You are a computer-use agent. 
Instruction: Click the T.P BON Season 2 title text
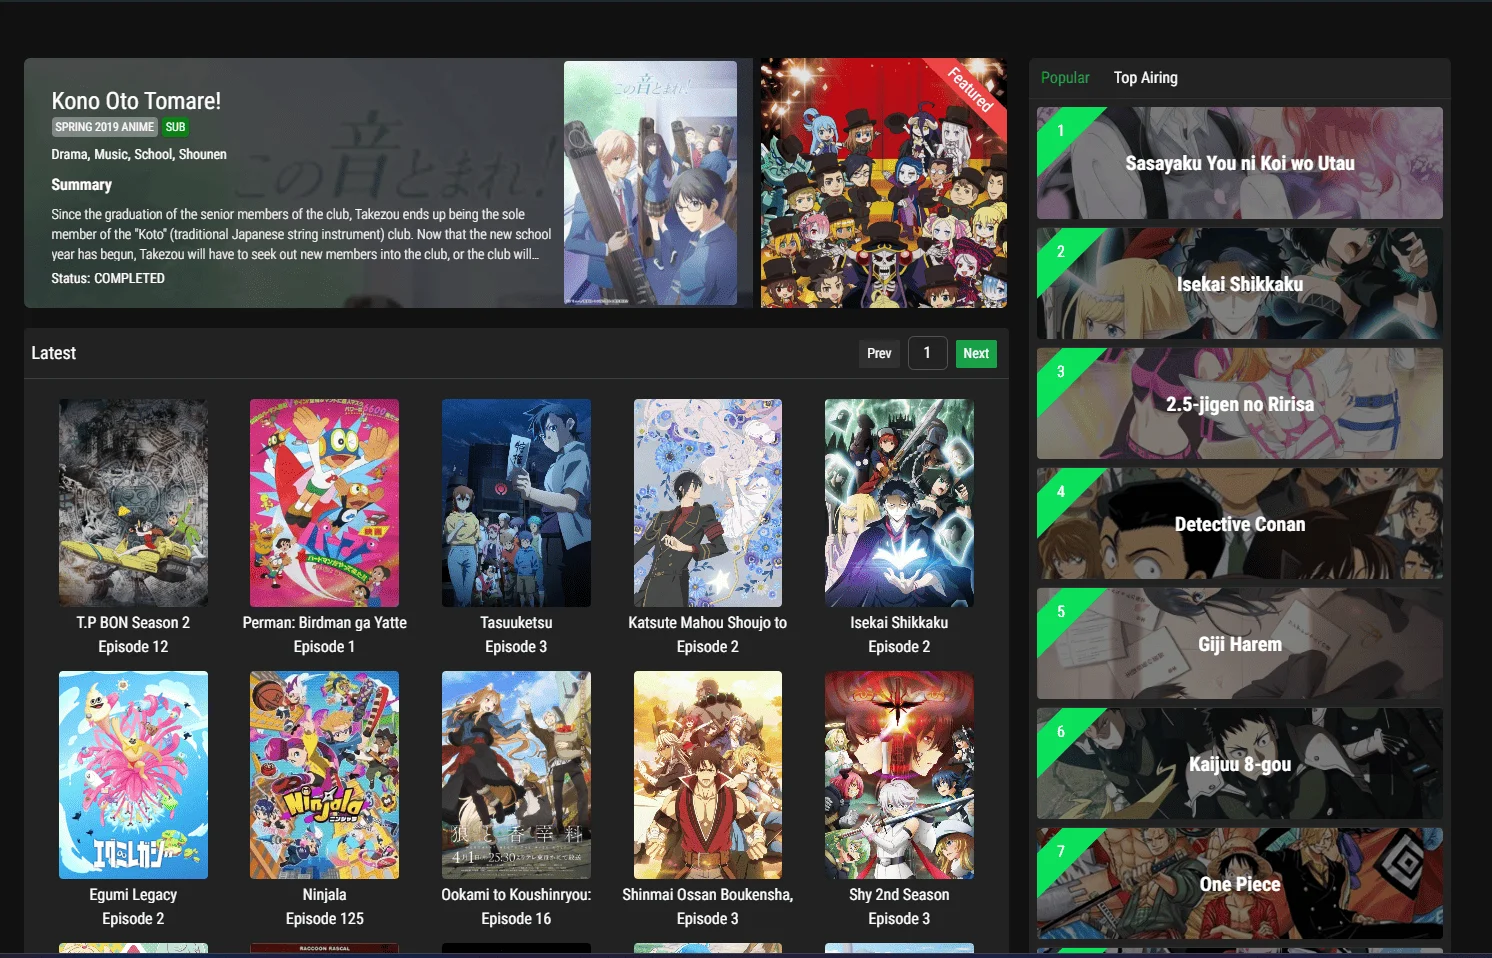point(133,622)
